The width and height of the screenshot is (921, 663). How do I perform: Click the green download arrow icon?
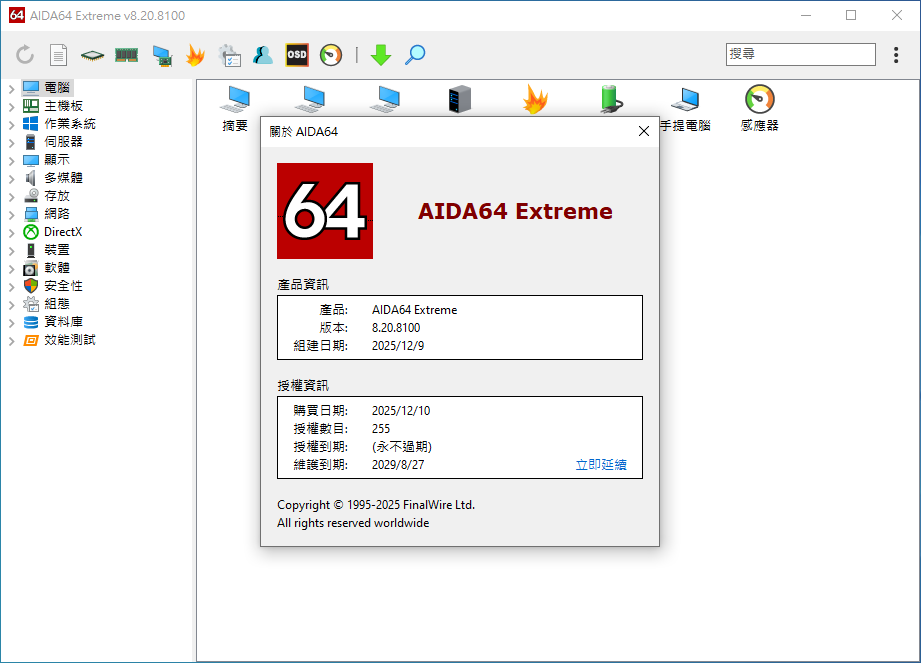click(381, 55)
